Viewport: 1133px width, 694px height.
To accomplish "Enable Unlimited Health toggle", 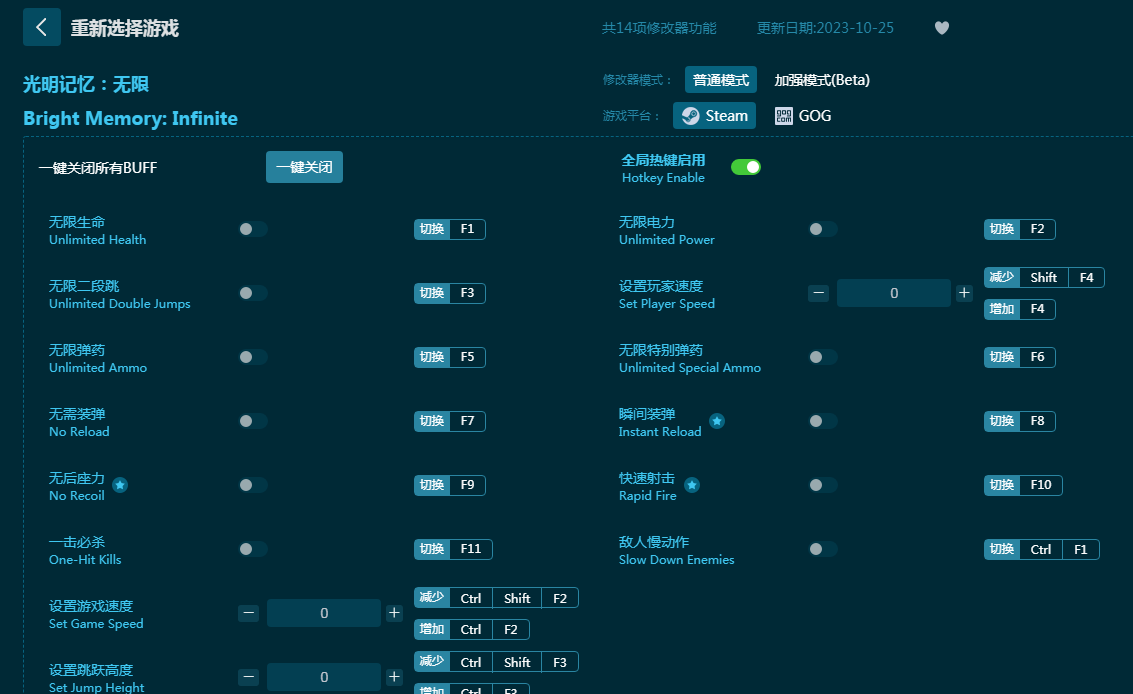I will [253, 229].
